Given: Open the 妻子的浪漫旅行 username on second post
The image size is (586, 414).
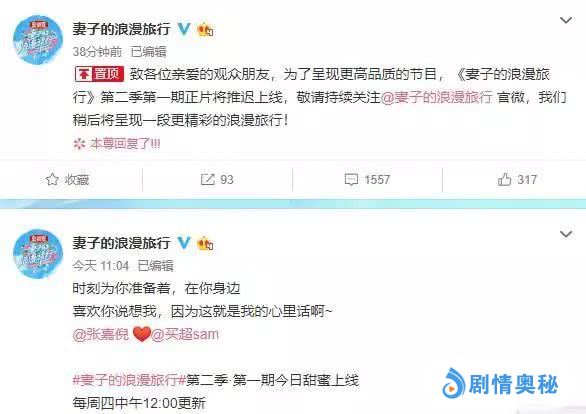Looking at the screenshot, I should (121, 243).
